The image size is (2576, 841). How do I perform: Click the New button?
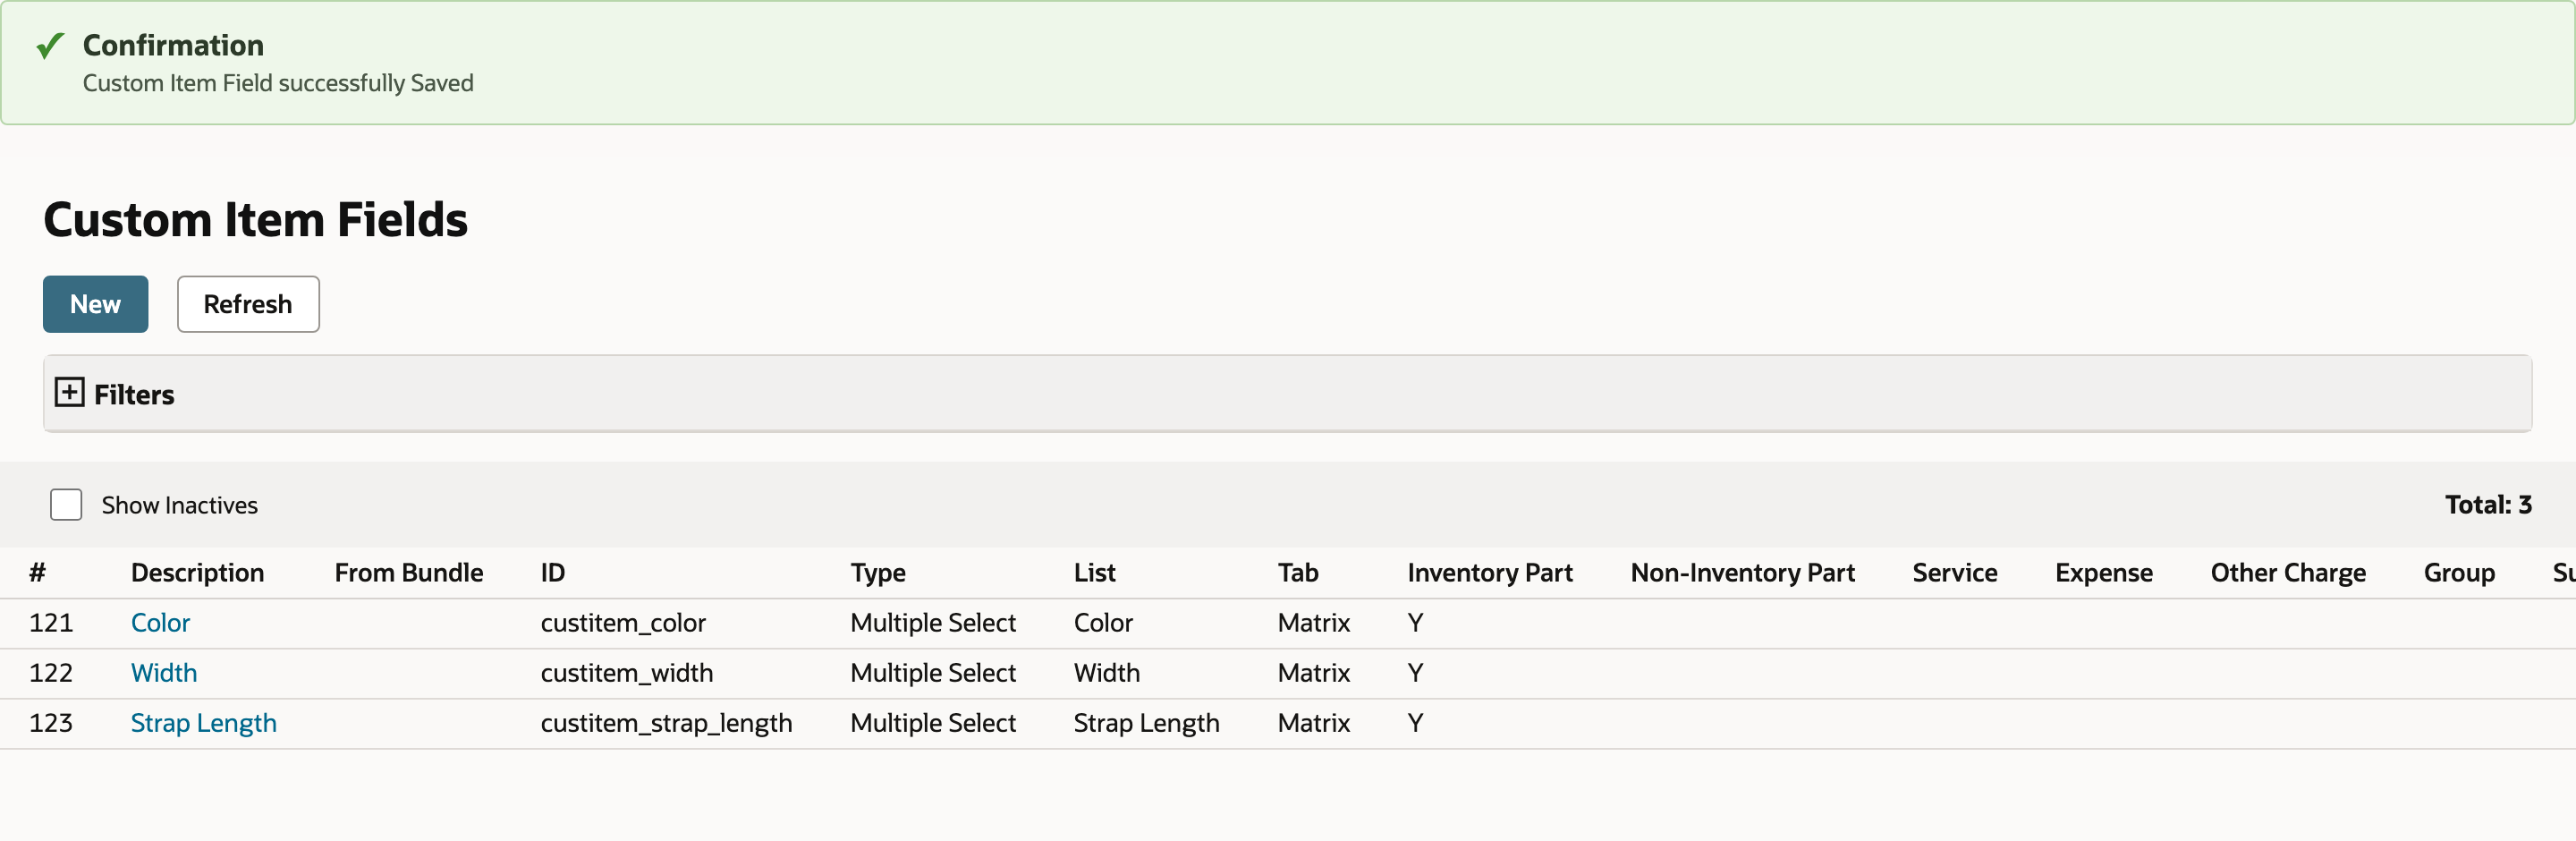click(95, 304)
